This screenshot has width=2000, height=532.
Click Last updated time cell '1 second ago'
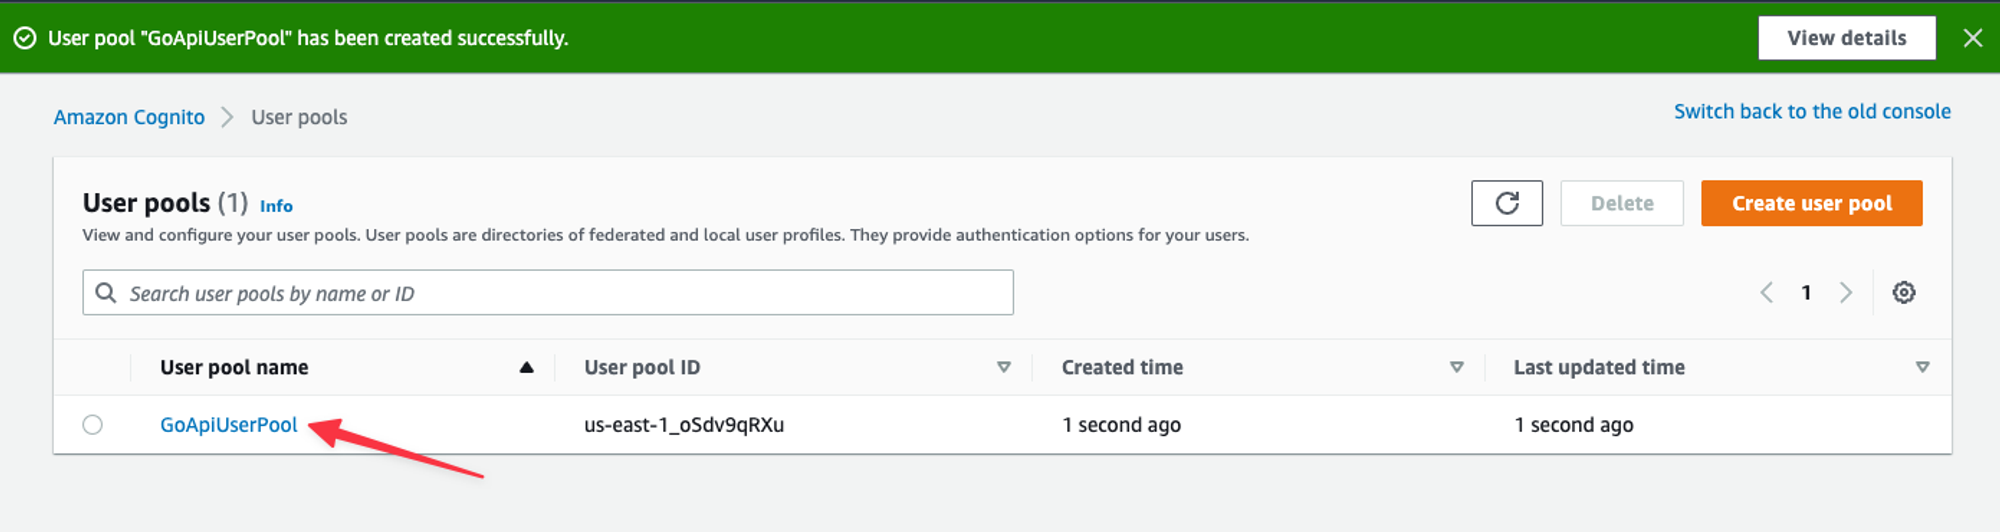click(1574, 425)
